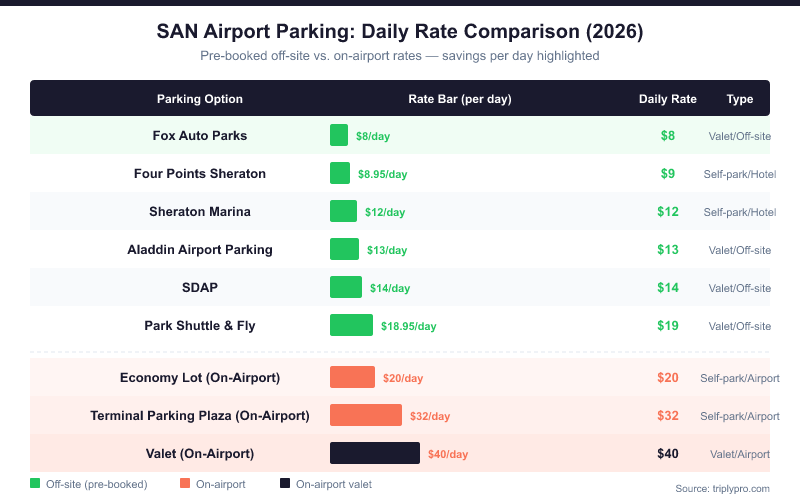Click the Type column header
This screenshot has width=800, height=500.
(740, 99)
